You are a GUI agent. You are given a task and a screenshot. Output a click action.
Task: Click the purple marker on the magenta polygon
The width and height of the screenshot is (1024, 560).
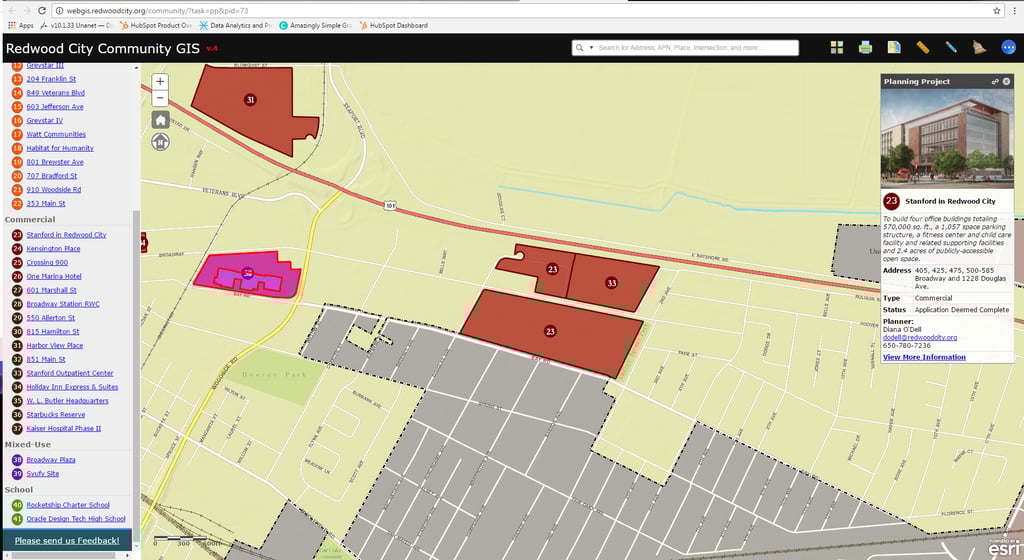click(248, 273)
